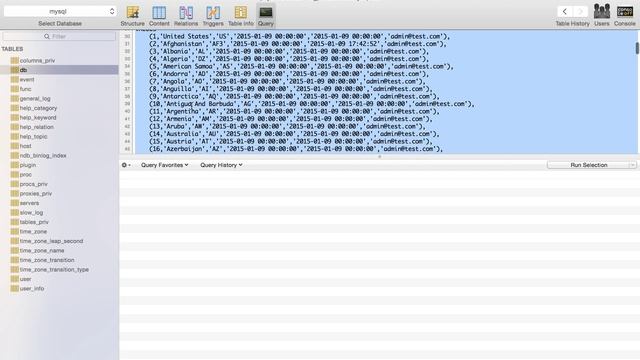Go forward in Table History
This screenshot has width=640, height=360.
coord(580,11)
